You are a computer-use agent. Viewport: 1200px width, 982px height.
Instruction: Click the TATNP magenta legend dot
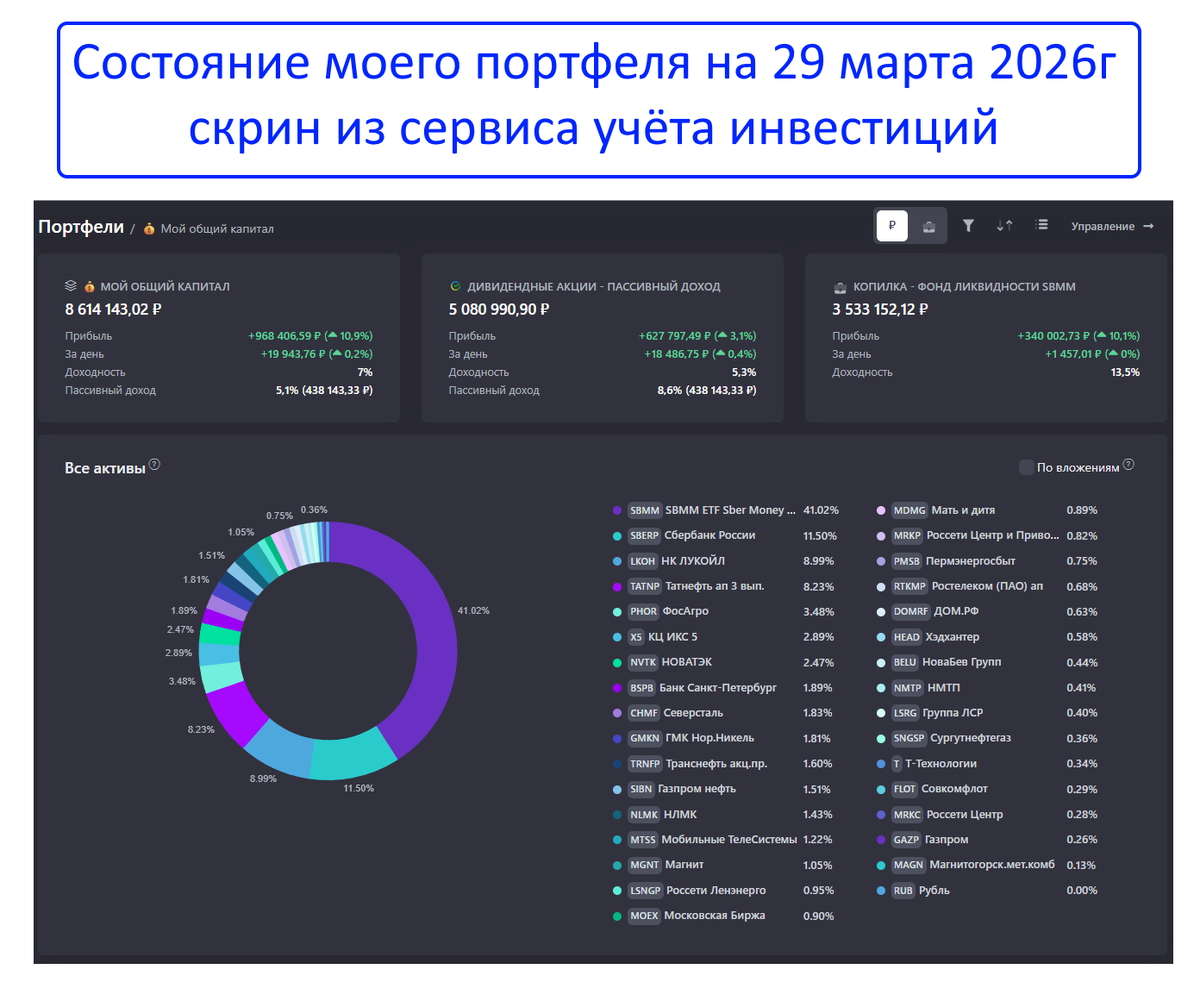(x=617, y=586)
